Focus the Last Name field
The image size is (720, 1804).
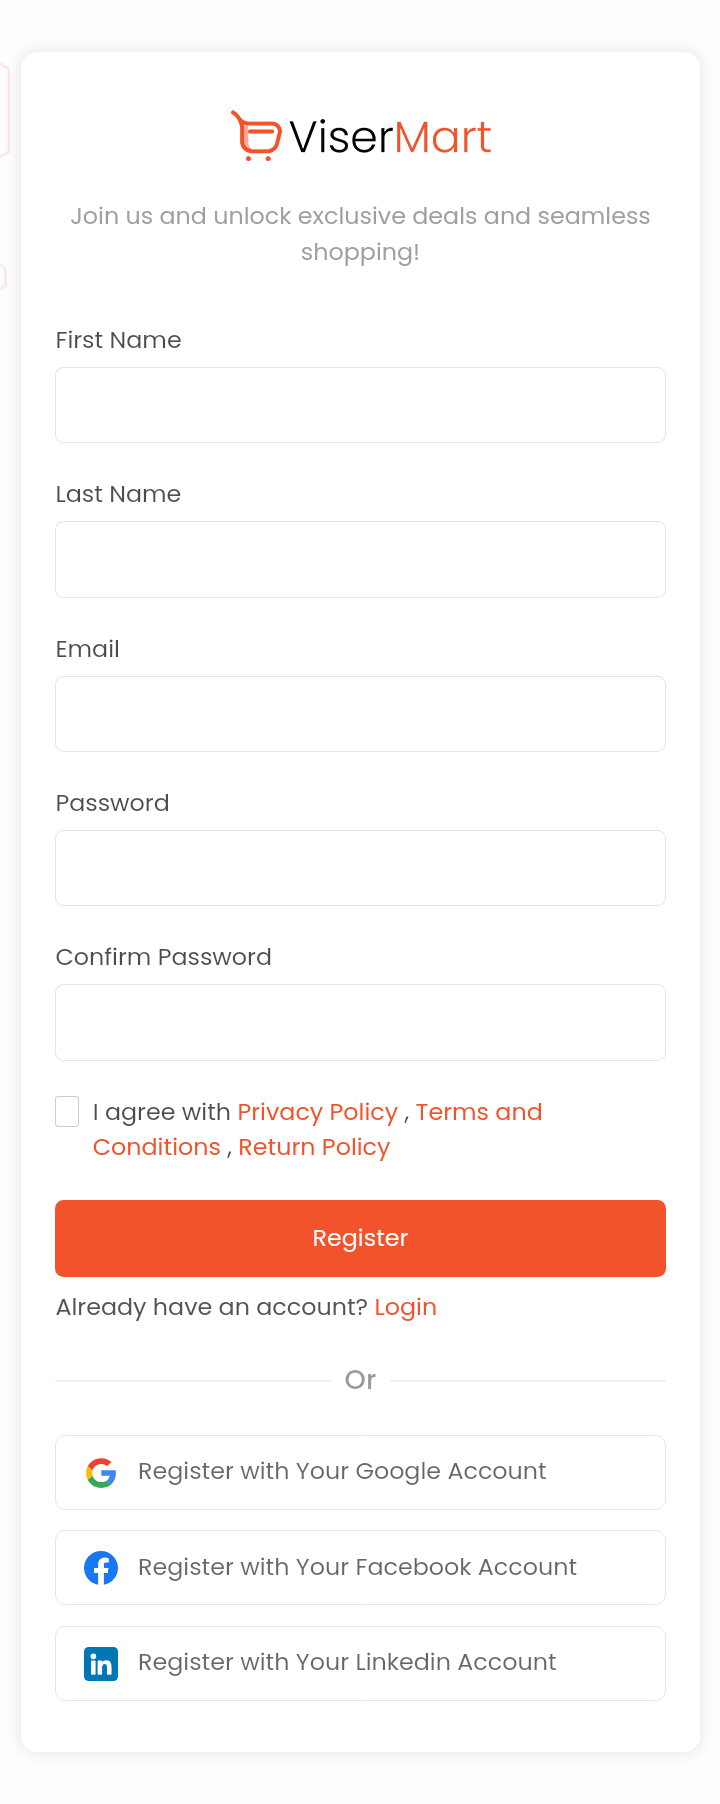tap(360, 559)
